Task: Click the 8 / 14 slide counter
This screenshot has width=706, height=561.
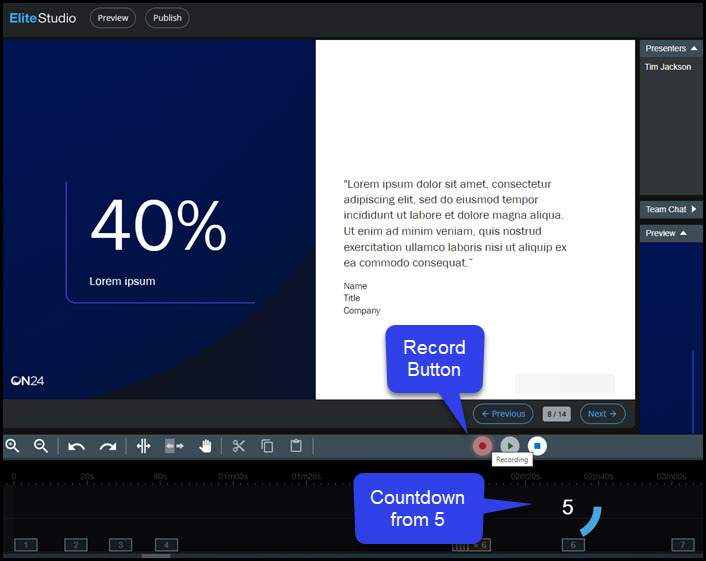Action: [x=557, y=414]
